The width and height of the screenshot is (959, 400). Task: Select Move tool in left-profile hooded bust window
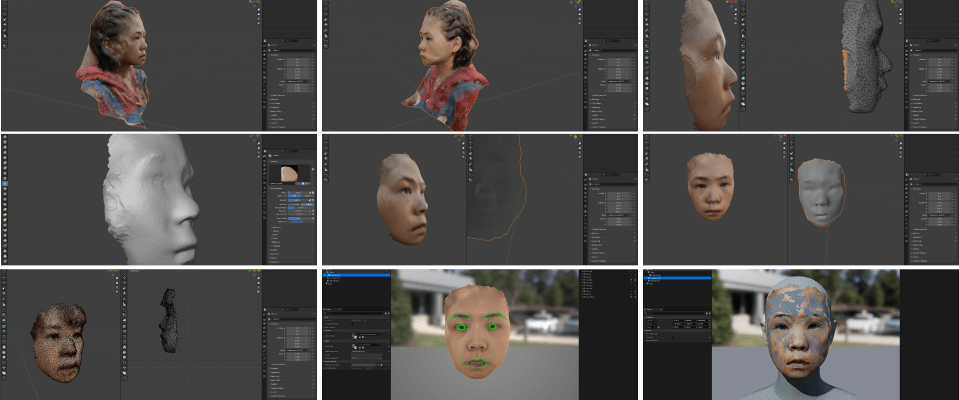pos(326,9)
